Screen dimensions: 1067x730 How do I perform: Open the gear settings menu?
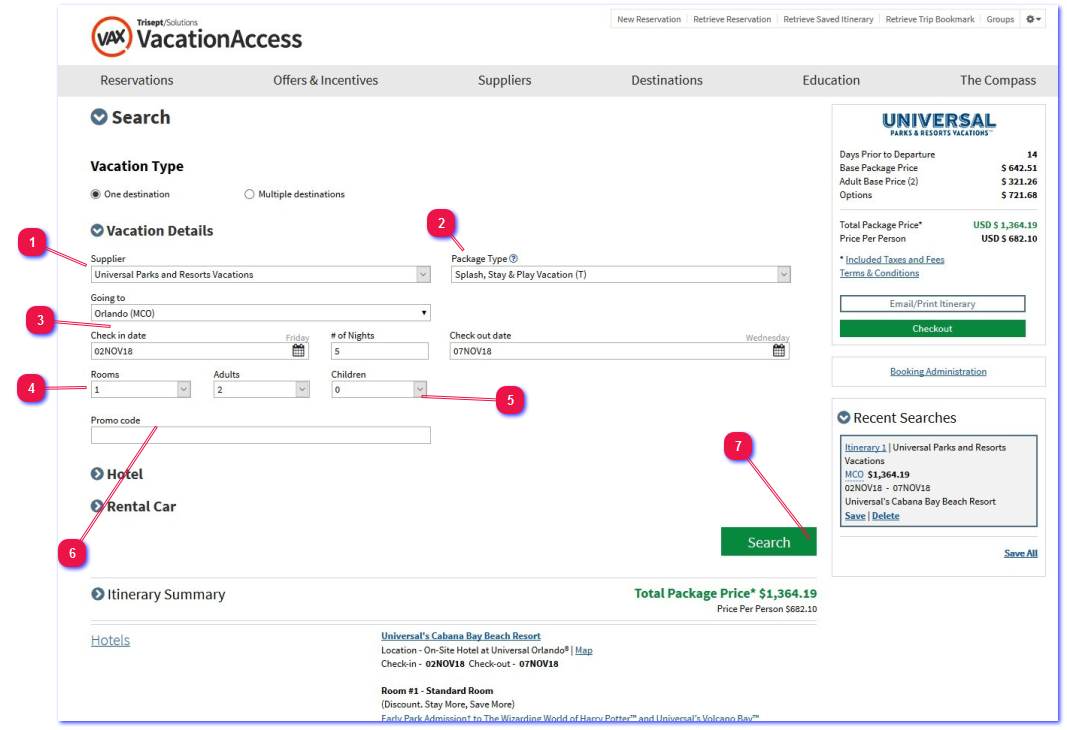coord(1034,19)
